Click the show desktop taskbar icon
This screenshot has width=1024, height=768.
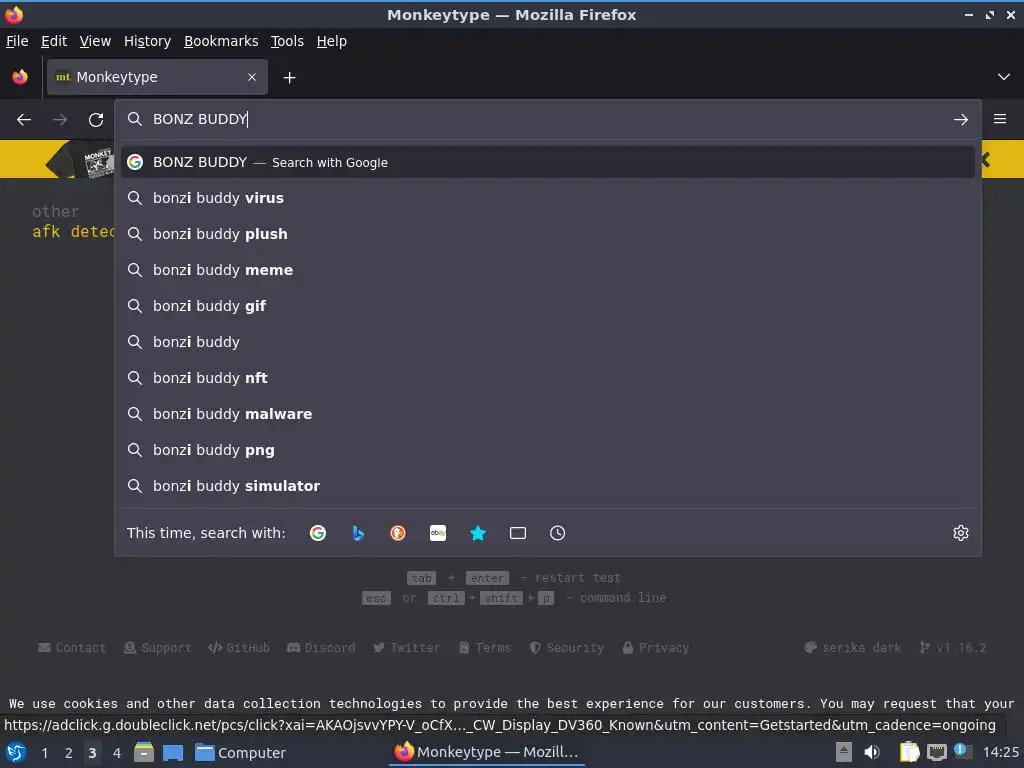tap(172, 753)
